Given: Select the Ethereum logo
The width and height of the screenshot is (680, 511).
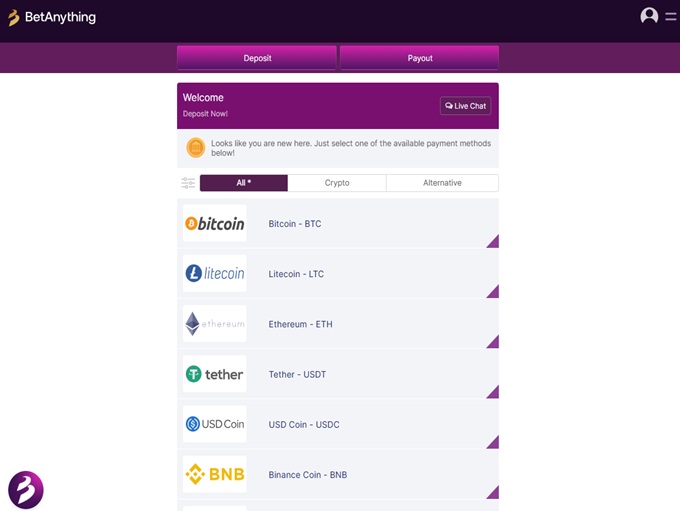Looking at the screenshot, I should [214, 324].
